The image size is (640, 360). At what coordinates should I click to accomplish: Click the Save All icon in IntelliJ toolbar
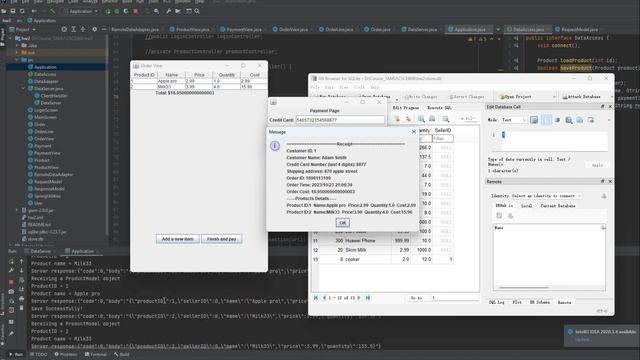[x=13, y=11]
